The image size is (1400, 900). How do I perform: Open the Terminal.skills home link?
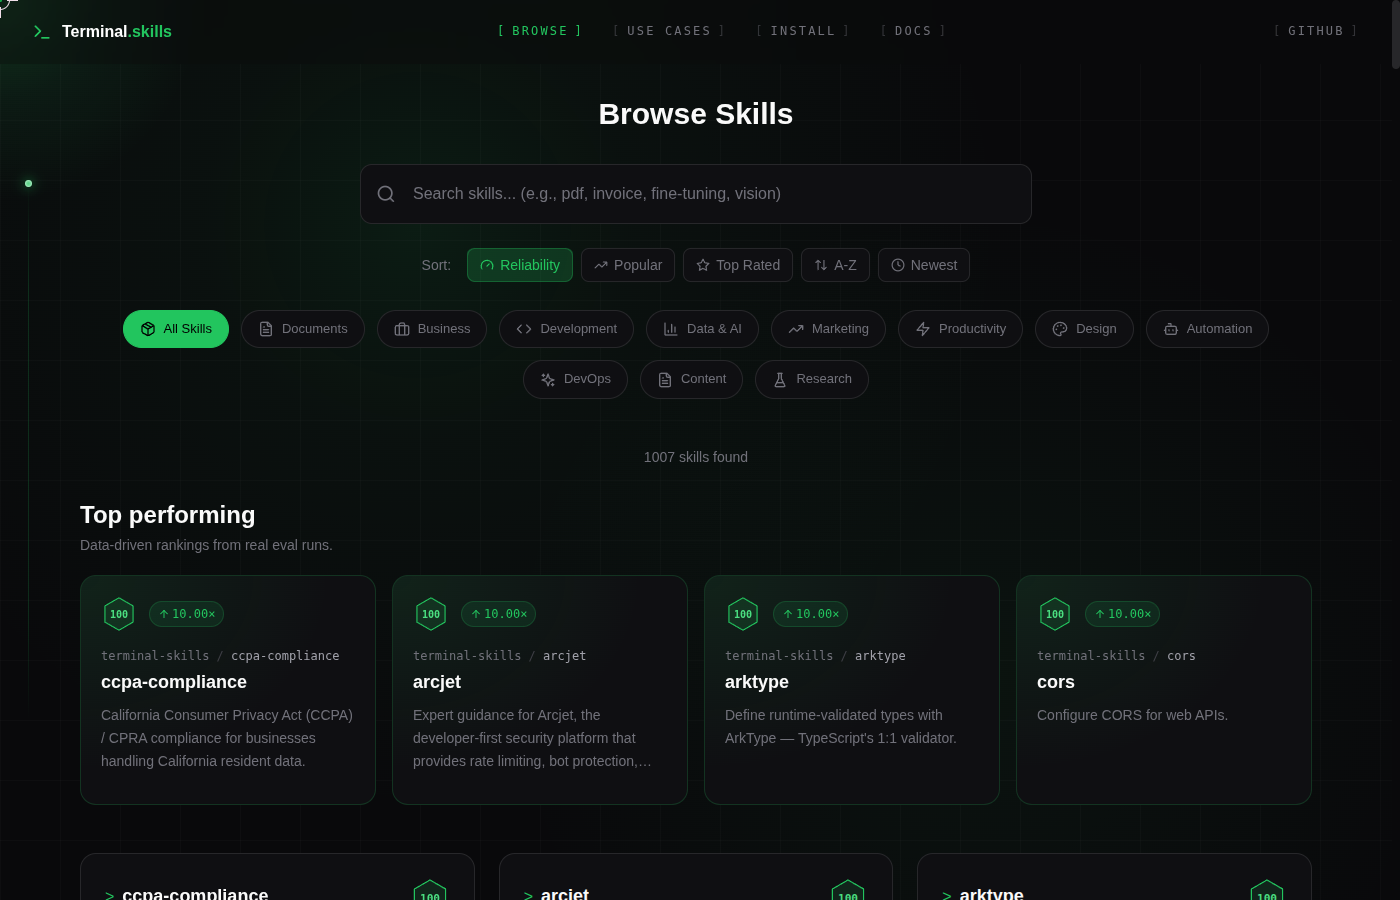click(x=103, y=32)
